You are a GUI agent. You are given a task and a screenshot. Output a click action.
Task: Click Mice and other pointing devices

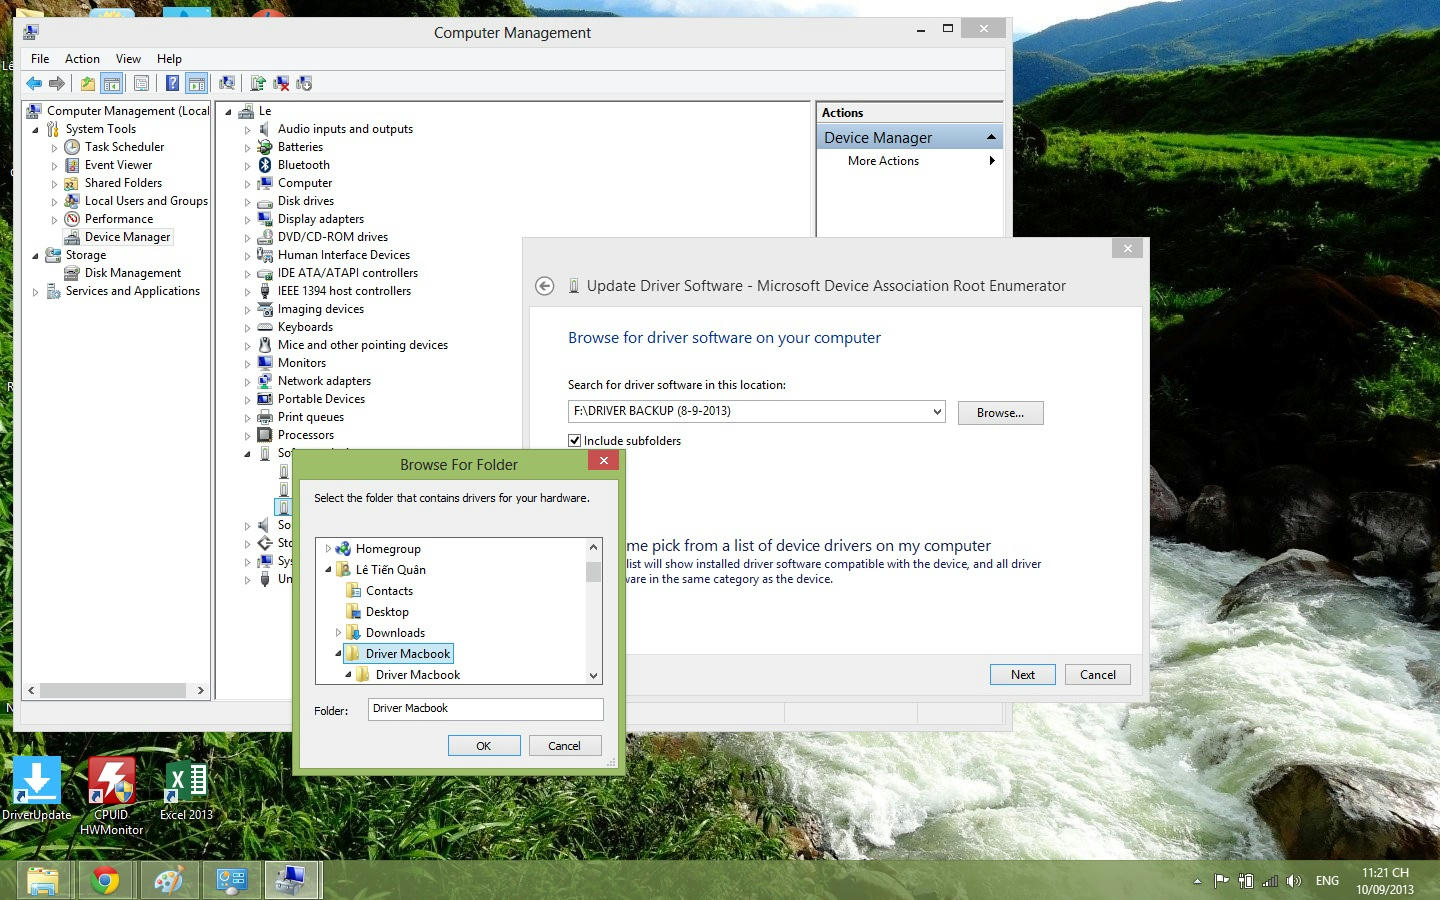(363, 345)
